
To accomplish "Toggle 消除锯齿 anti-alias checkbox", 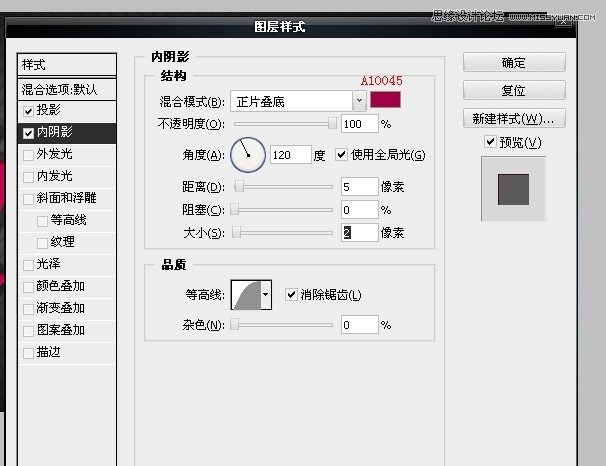I will (291, 294).
